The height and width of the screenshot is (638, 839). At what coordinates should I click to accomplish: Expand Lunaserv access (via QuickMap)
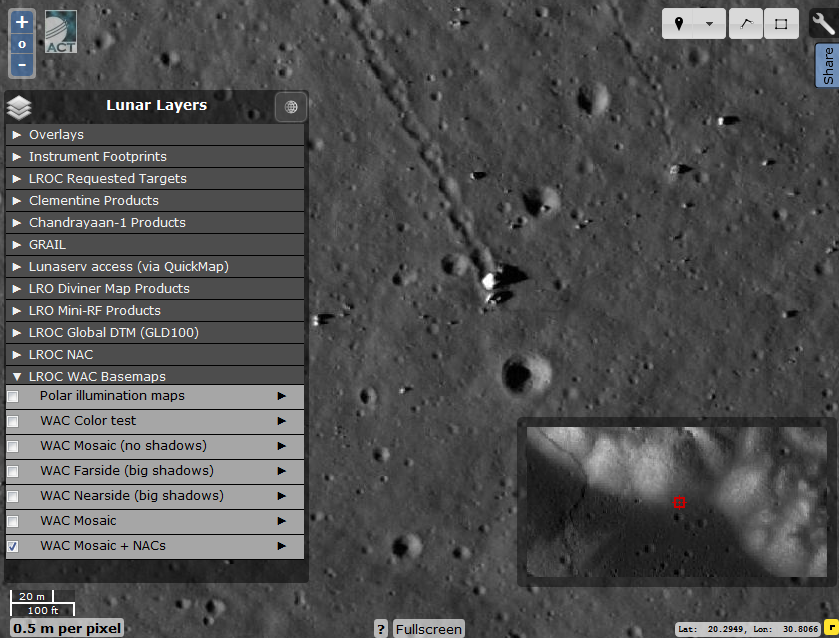[155, 266]
